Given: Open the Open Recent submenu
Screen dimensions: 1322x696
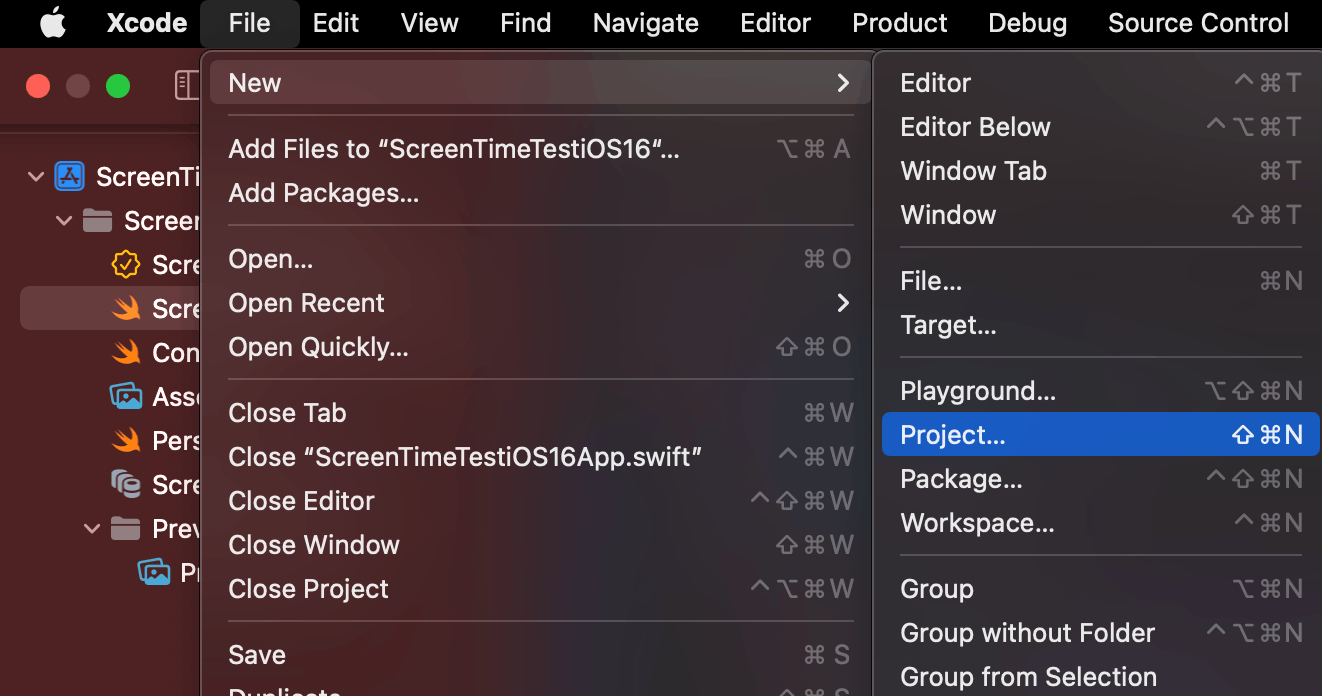Looking at the screenshot, I should pos(305,303).
